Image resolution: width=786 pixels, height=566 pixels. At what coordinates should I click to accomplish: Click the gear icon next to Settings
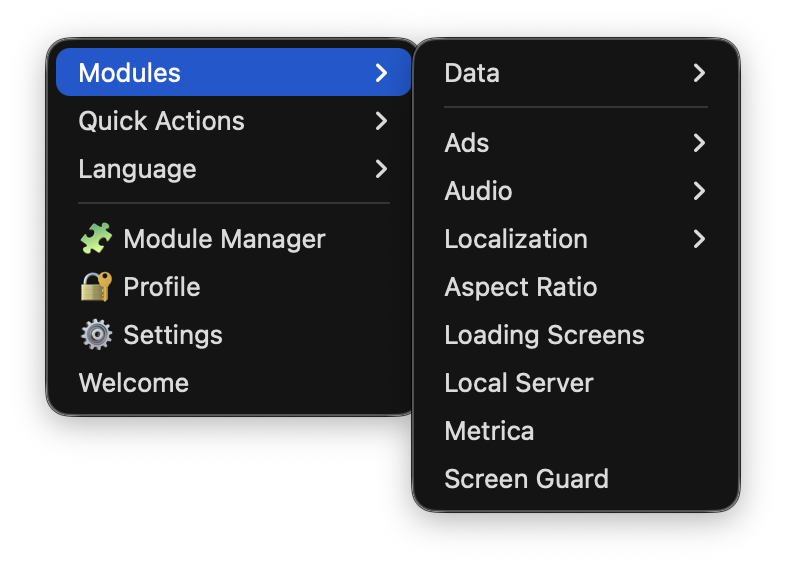[96, 335]
